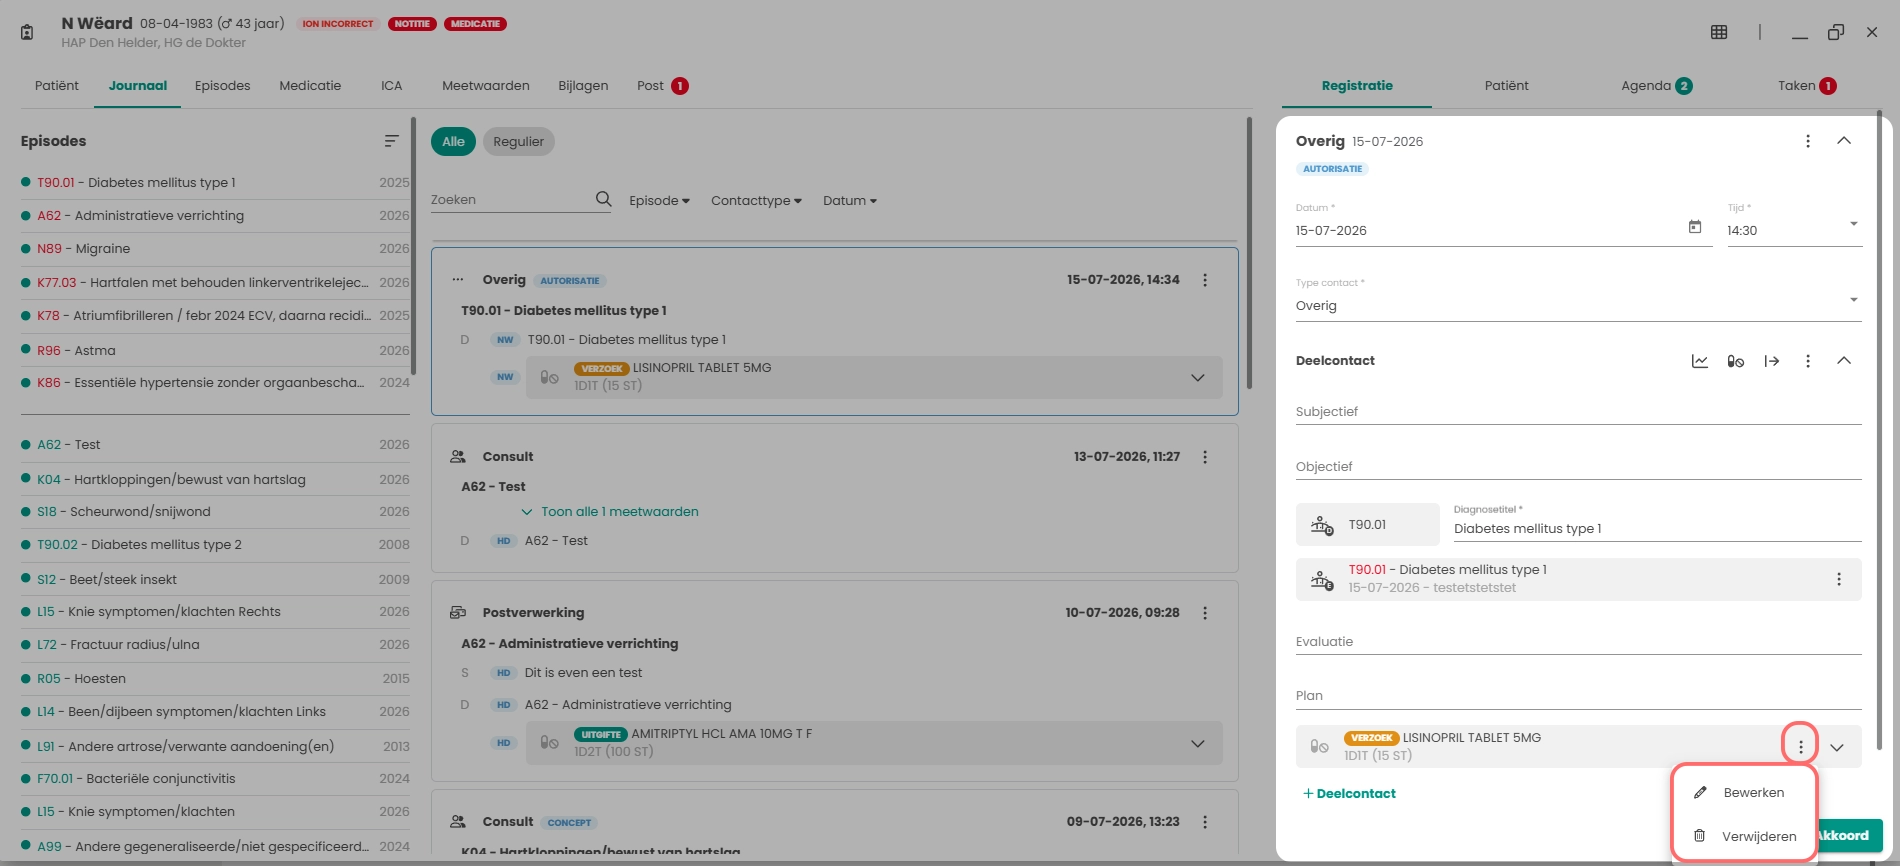
Task: Click the NOTITIE alert badge
Action: (412, 24)
